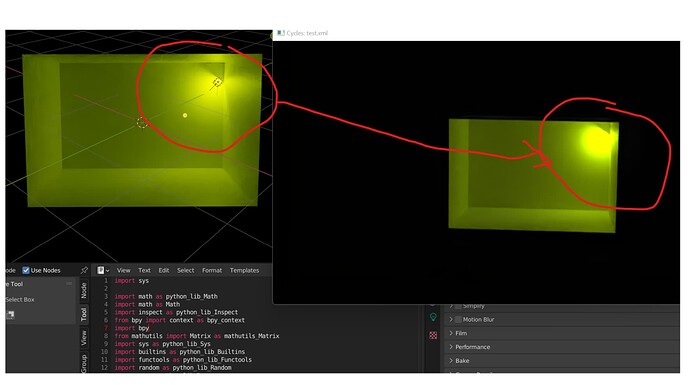Viewport: 690px width, 385px height.
Task: Enable the Simplify checkbox
Action: (x=458, y=306)
